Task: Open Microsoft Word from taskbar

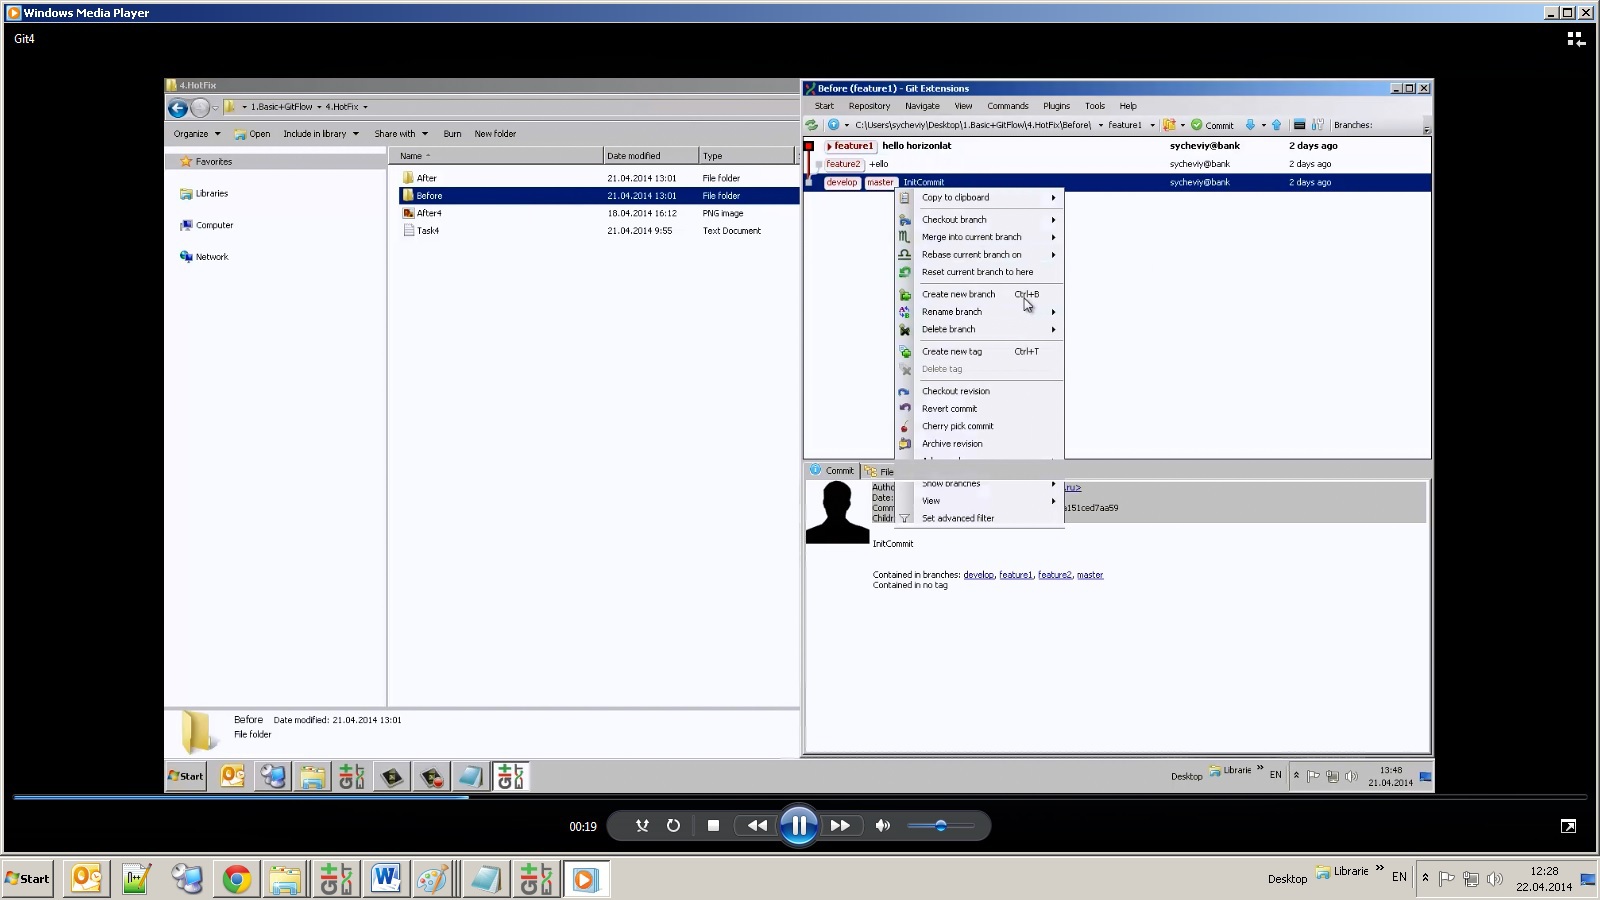Action: (x=385, y=879)
